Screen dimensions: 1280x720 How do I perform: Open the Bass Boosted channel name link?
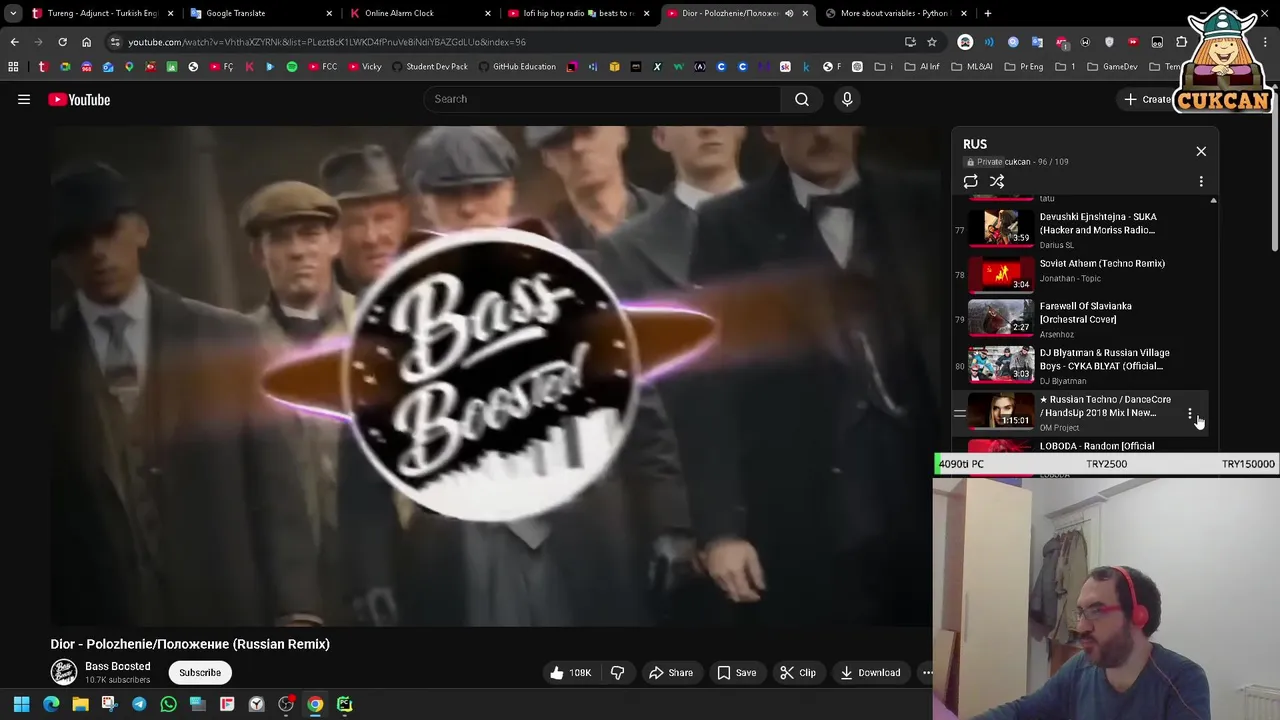pyautogui.click(x=118, y=666)
